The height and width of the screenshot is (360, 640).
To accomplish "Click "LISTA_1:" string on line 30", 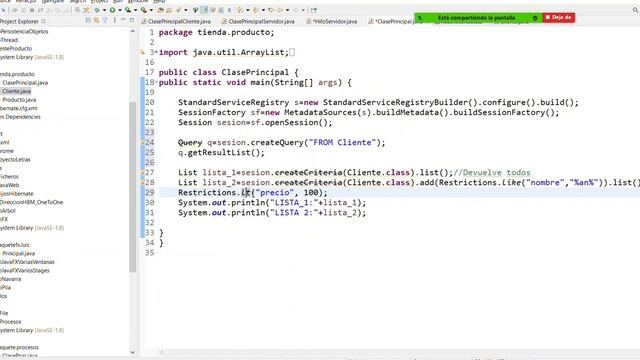I will pos(294,202).
